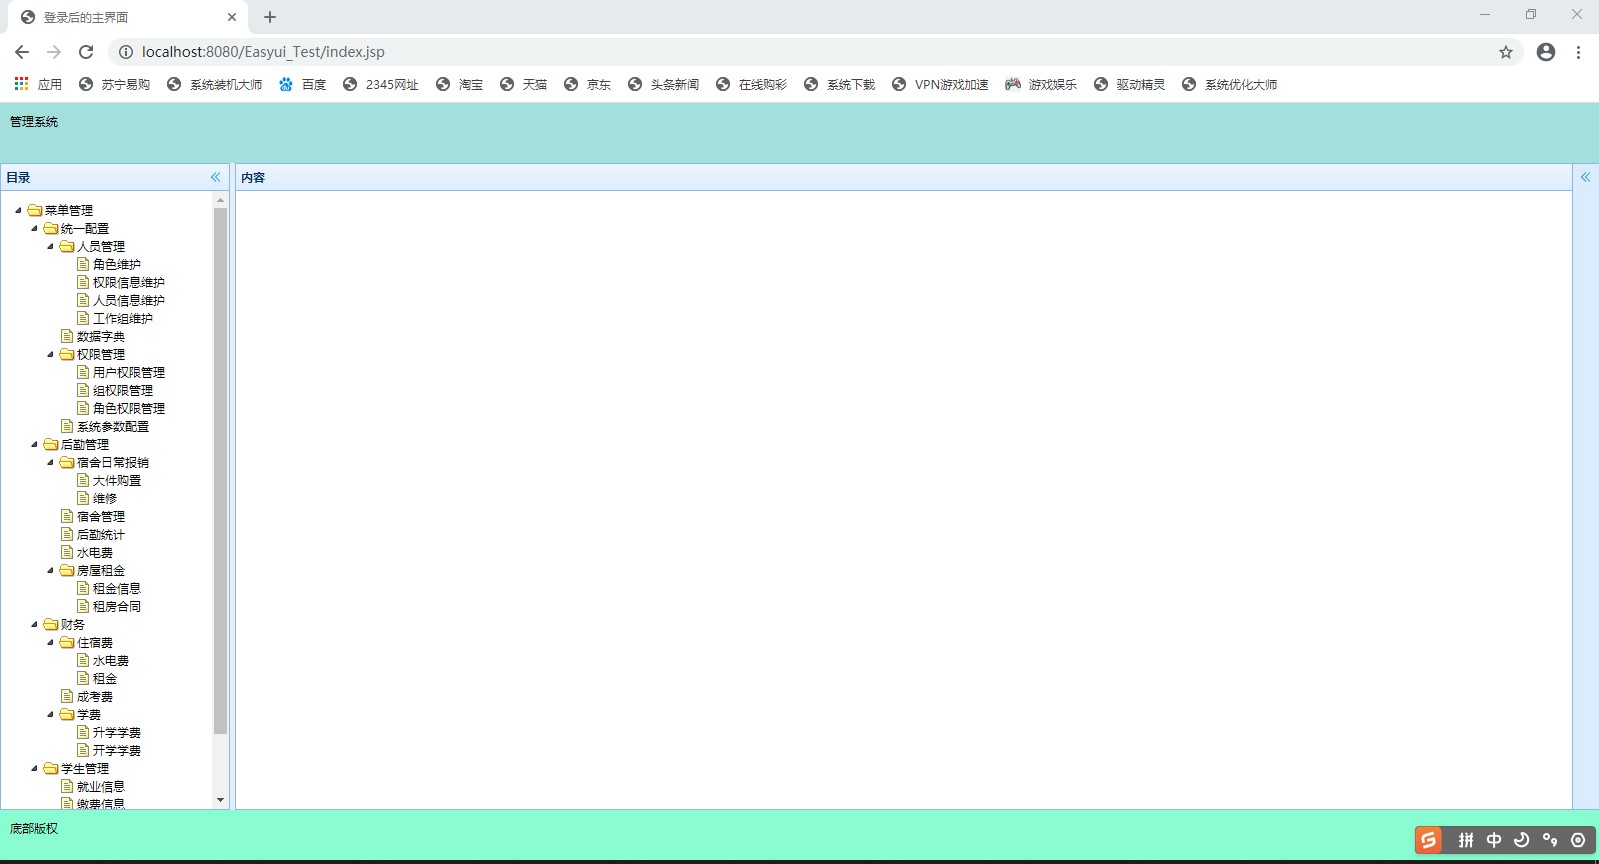Open the 应用 apps shortcut
1599x864 pixels.
pos(37,84)
